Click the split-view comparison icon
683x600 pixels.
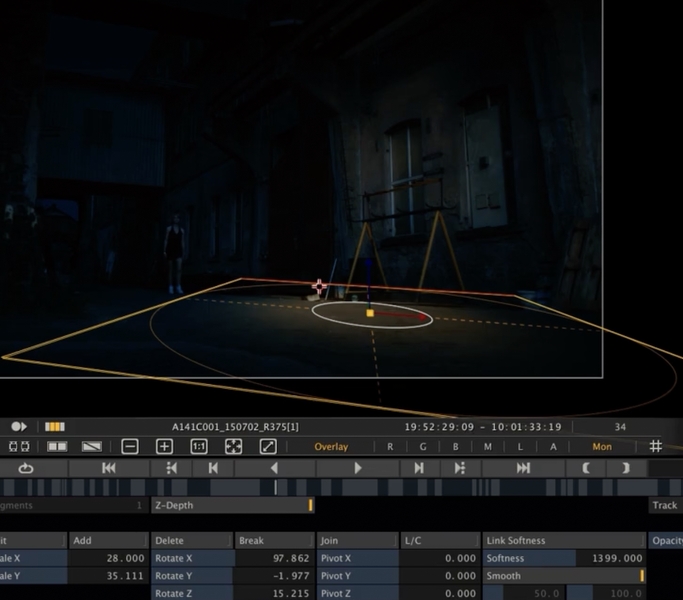[57, 447]
